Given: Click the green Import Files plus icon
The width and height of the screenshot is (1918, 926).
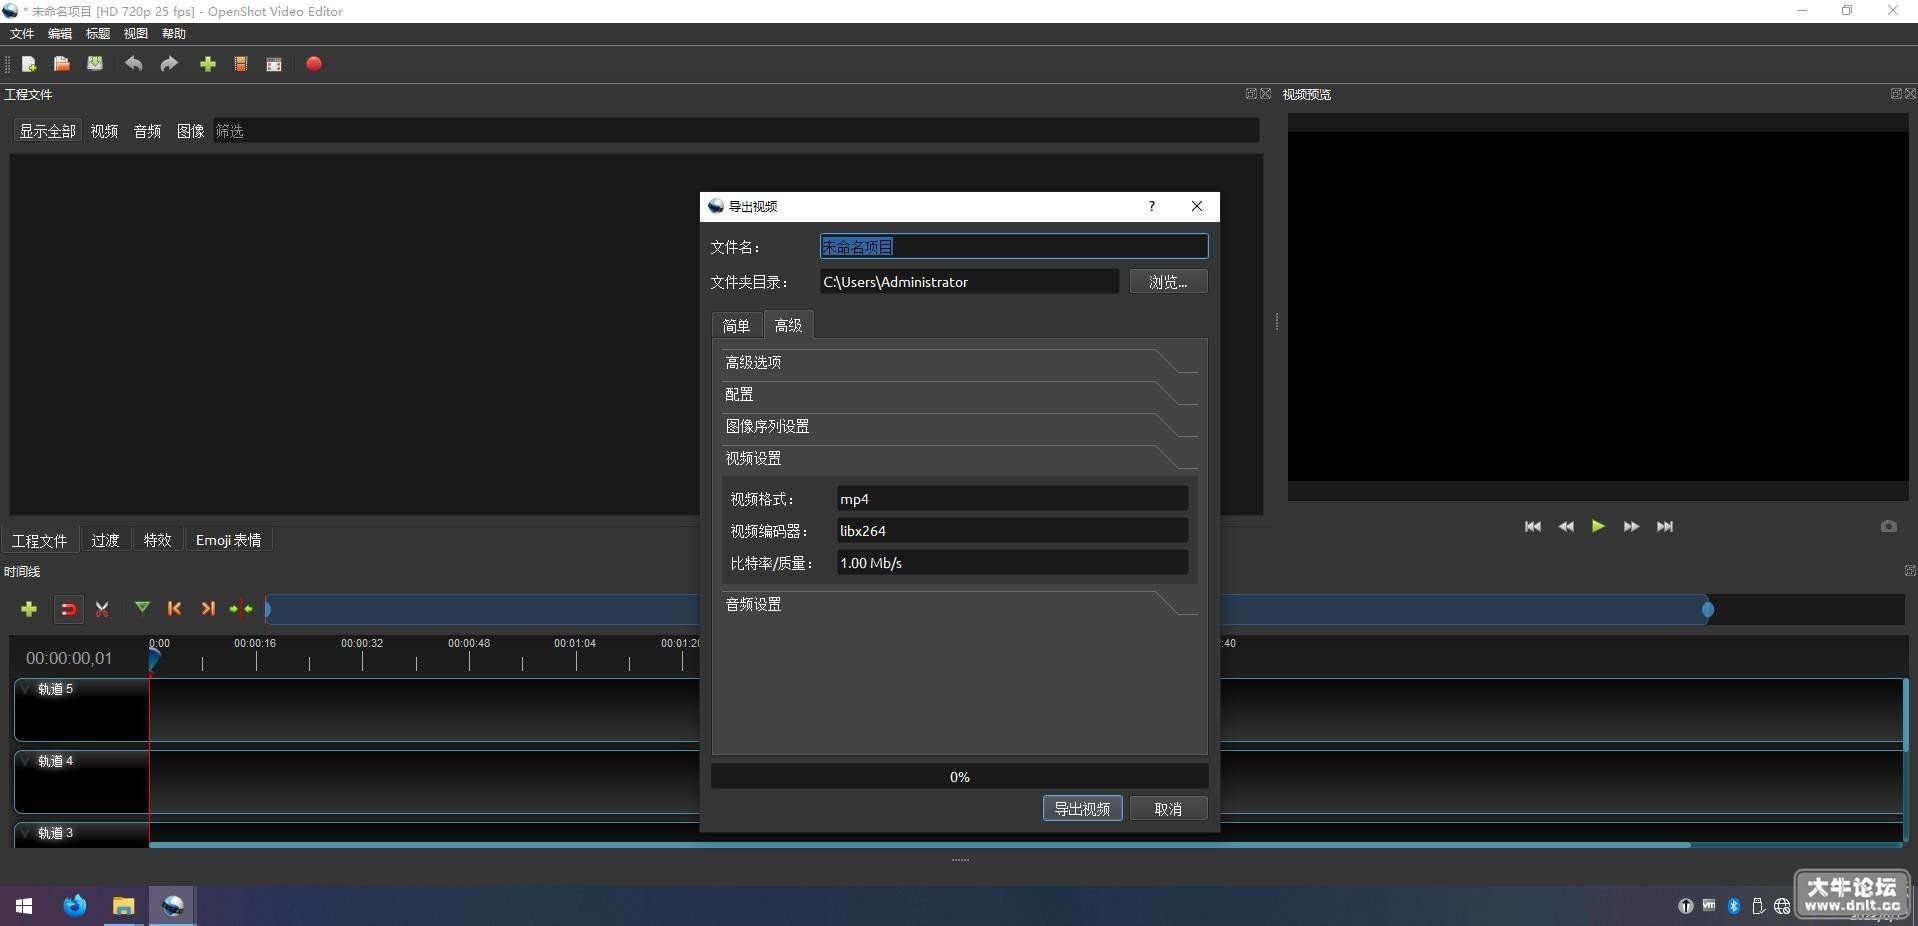Looking at the screenshot, I should (208, 64).
